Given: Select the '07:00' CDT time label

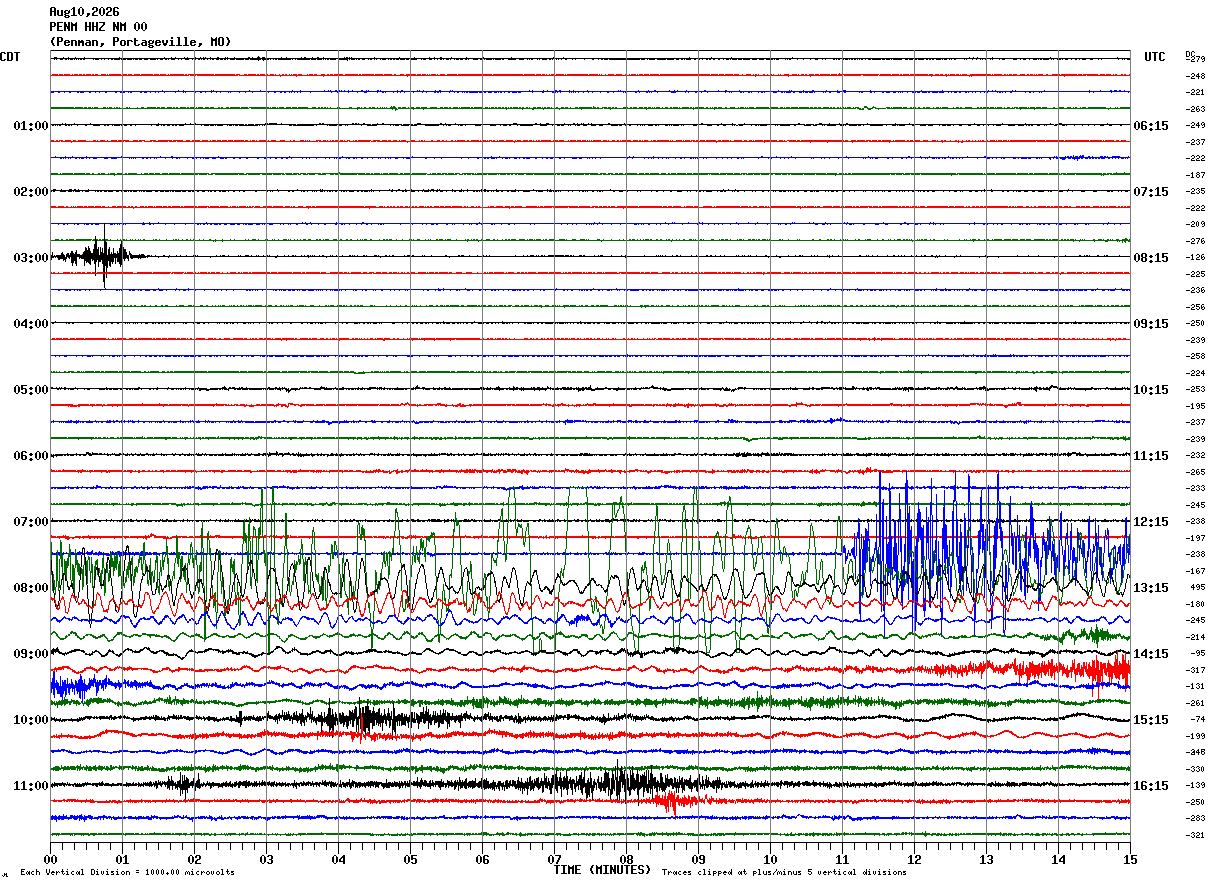Looking at the screenshot, I should pyautogui.click(x=30, y=522).
